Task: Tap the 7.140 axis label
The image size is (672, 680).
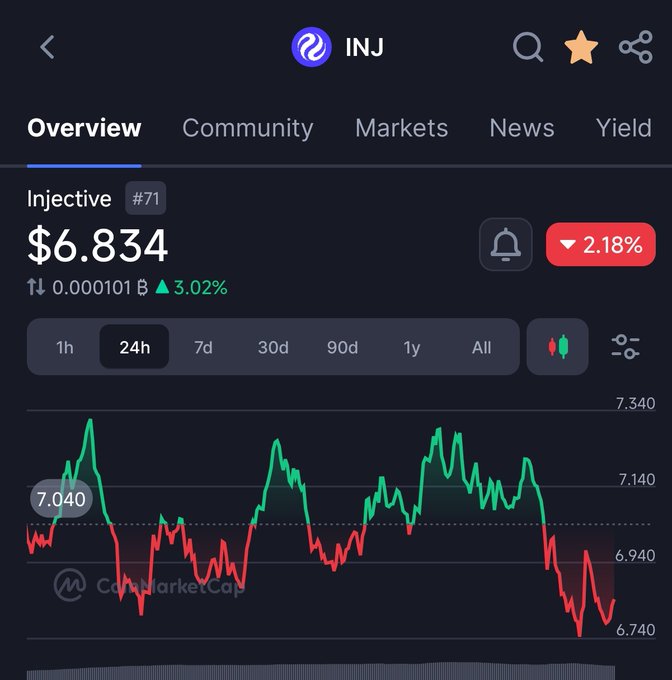Action: tap(636, 479)
